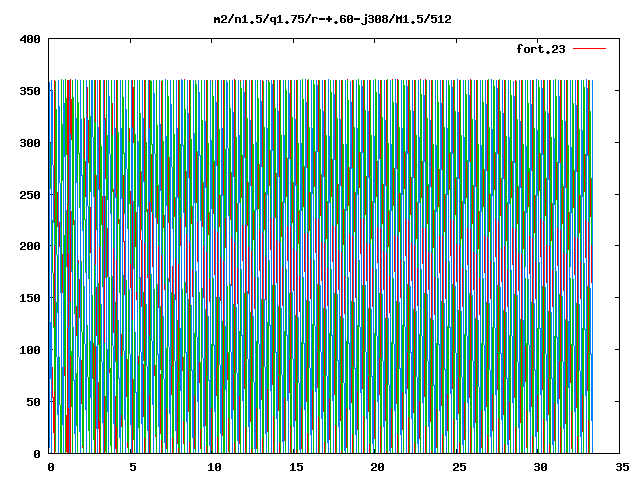
Task: Click the x-axis label 5
Action: pyautogui.click(x=133, y=467)
